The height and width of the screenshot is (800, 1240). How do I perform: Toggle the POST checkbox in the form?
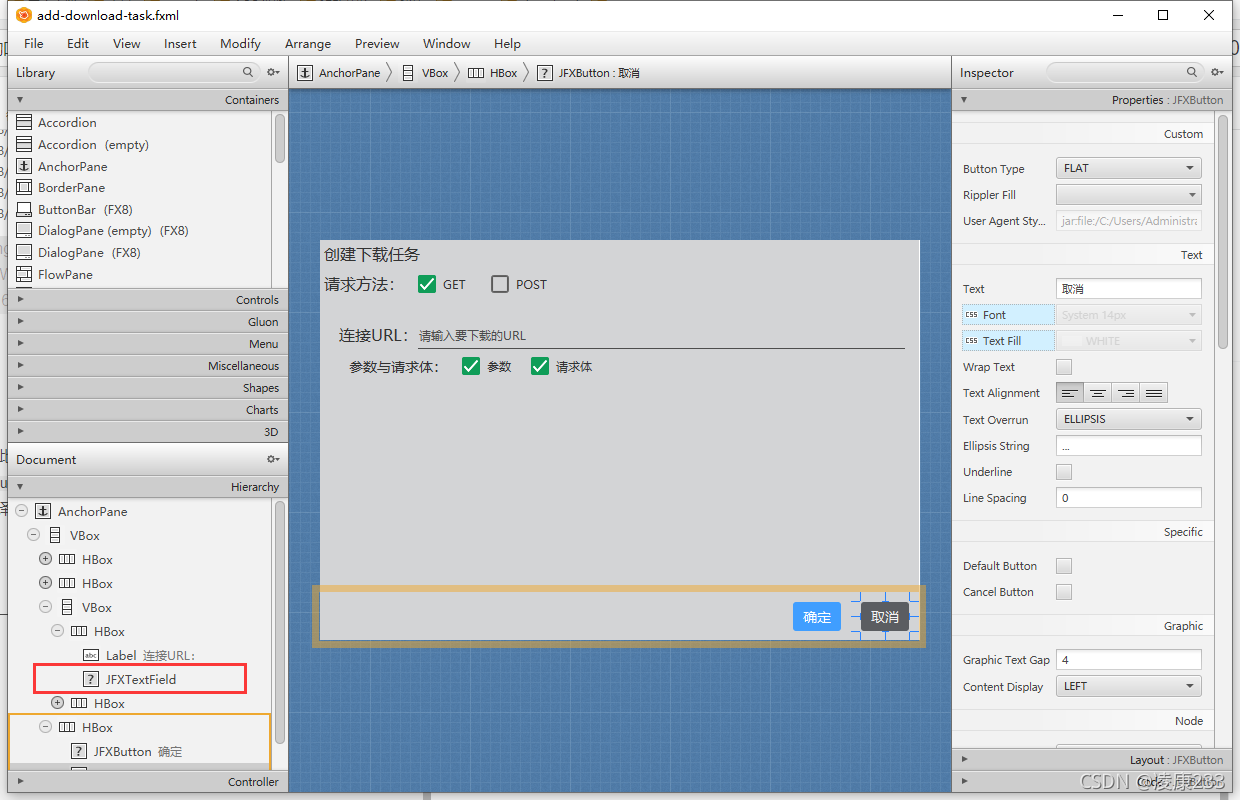(x=500, y=284)
